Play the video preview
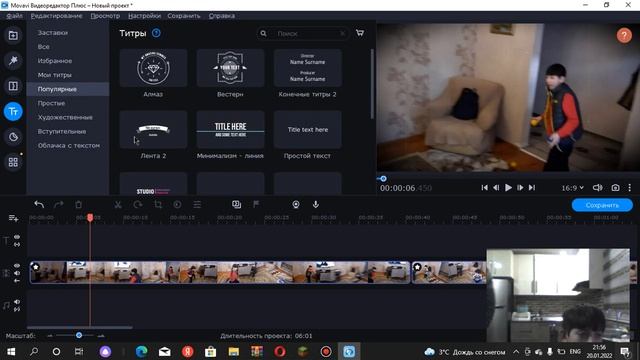640x360 pixels. pyautogui.click(x=508, y=188)
